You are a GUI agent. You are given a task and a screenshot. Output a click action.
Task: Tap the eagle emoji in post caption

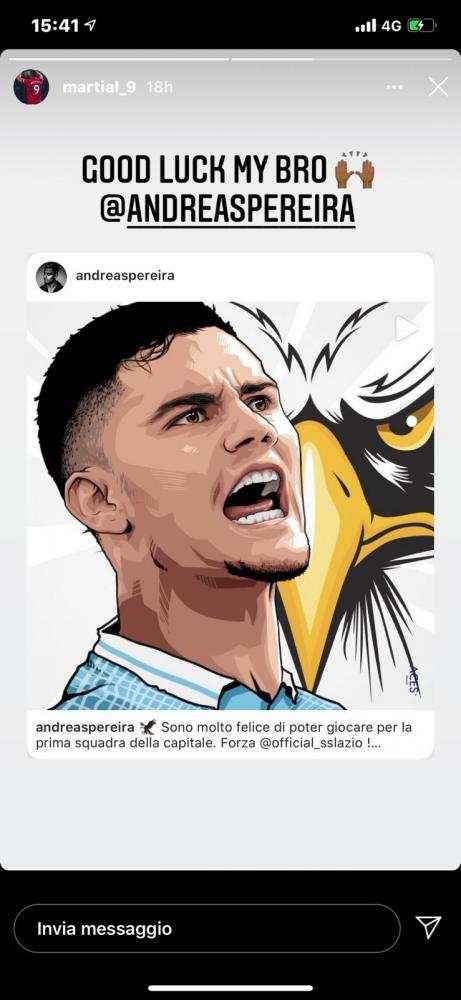148,727
